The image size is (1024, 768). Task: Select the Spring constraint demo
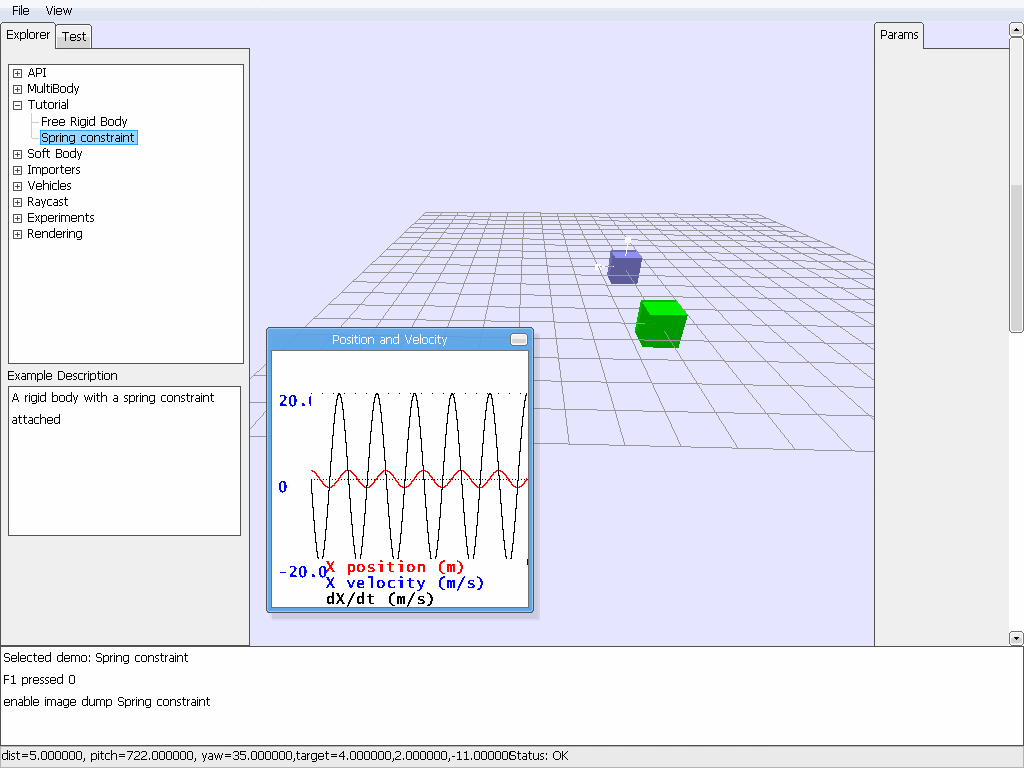pyautogui.click(x=88, y=137)
